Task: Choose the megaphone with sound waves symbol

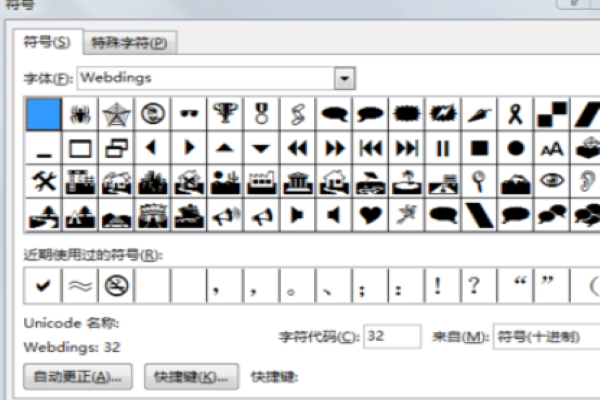Action: (x=225, y=216)
